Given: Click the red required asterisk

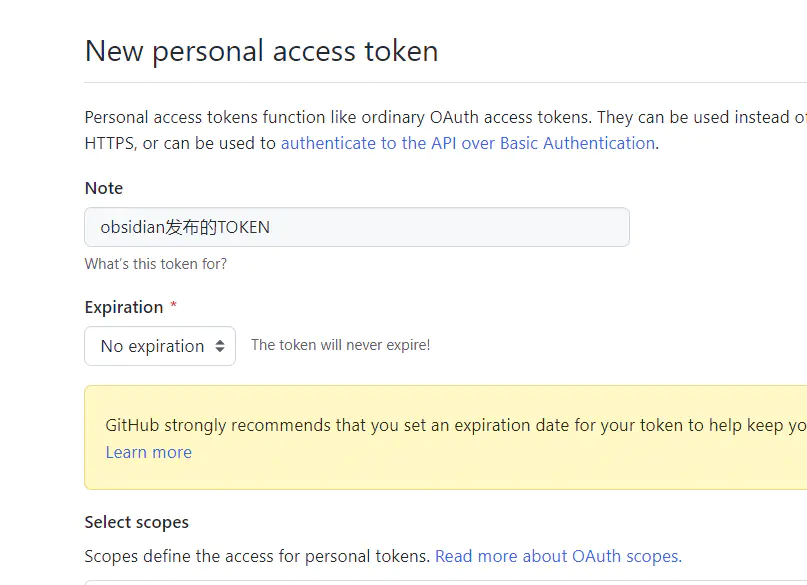Looking at the screenshot, I should (174, 306).
